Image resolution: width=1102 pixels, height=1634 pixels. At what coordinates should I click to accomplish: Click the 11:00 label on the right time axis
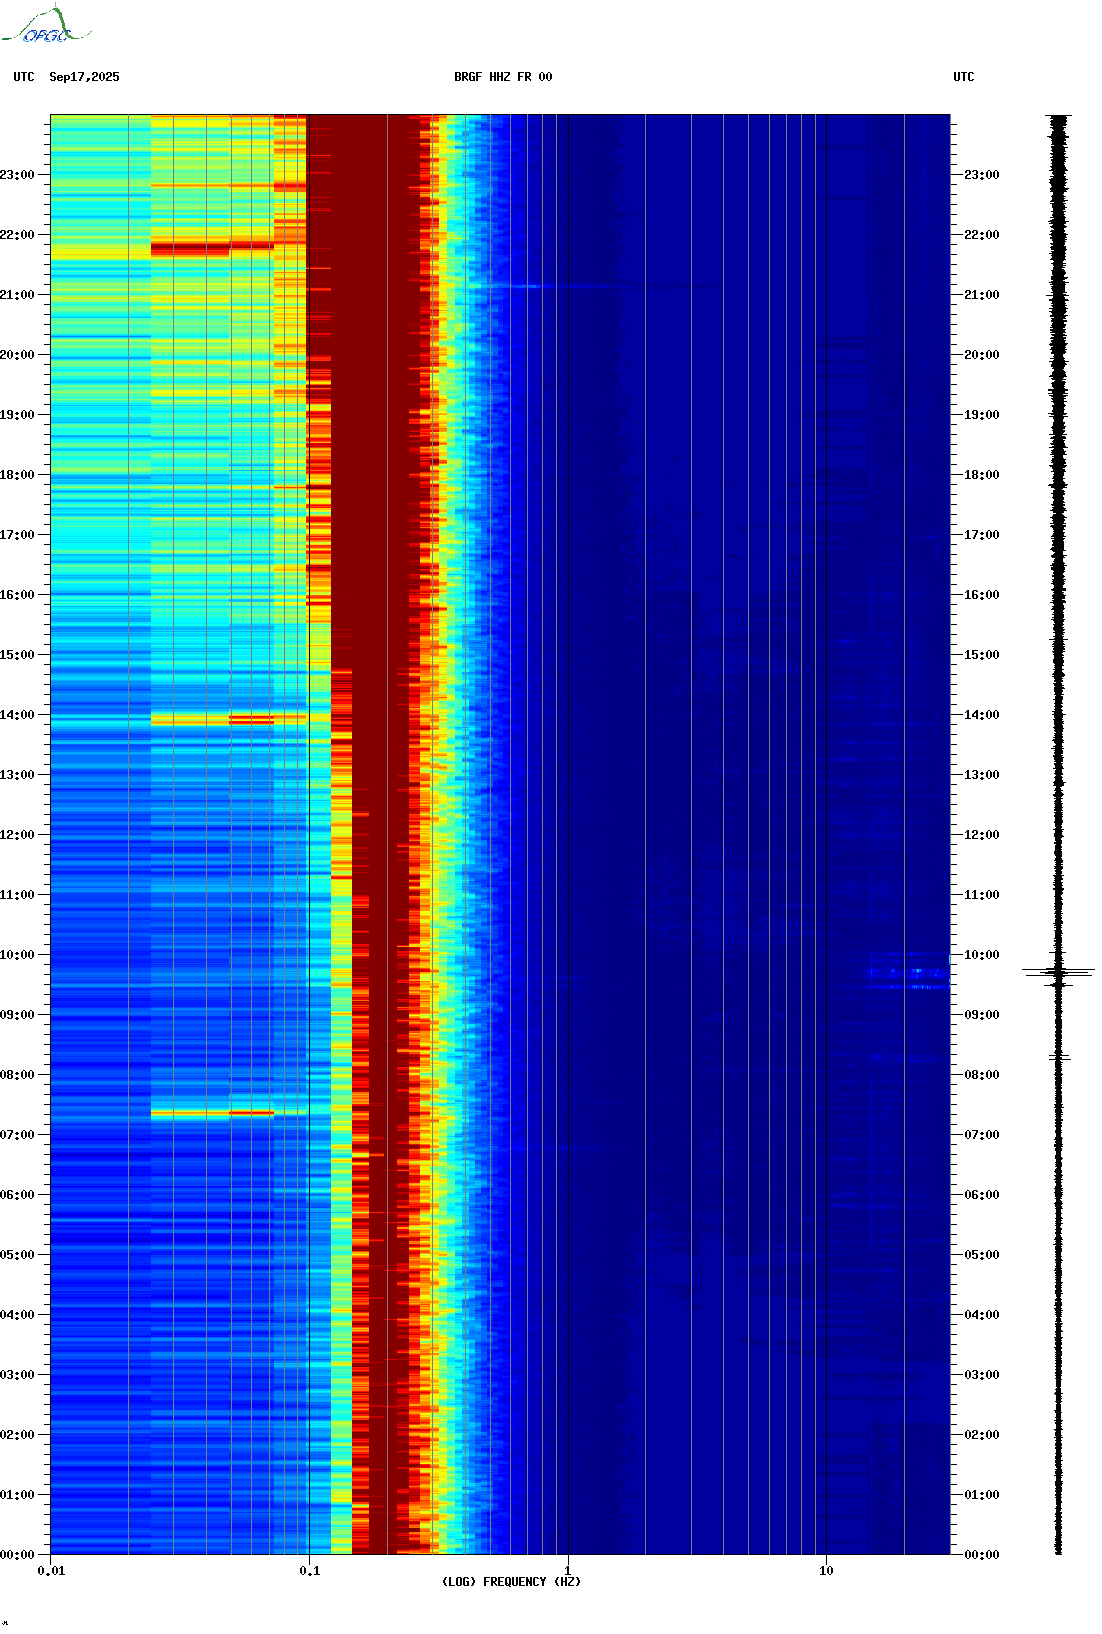pos(982,895)
